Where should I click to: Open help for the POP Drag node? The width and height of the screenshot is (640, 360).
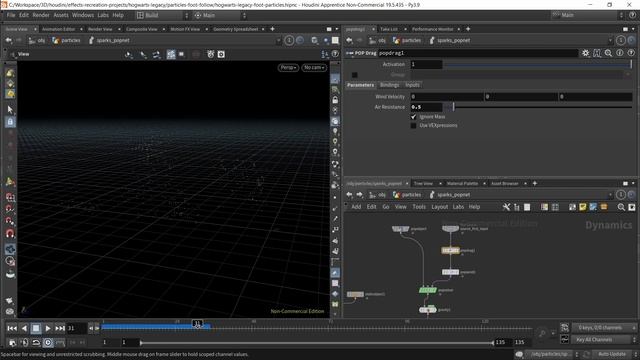631,53
